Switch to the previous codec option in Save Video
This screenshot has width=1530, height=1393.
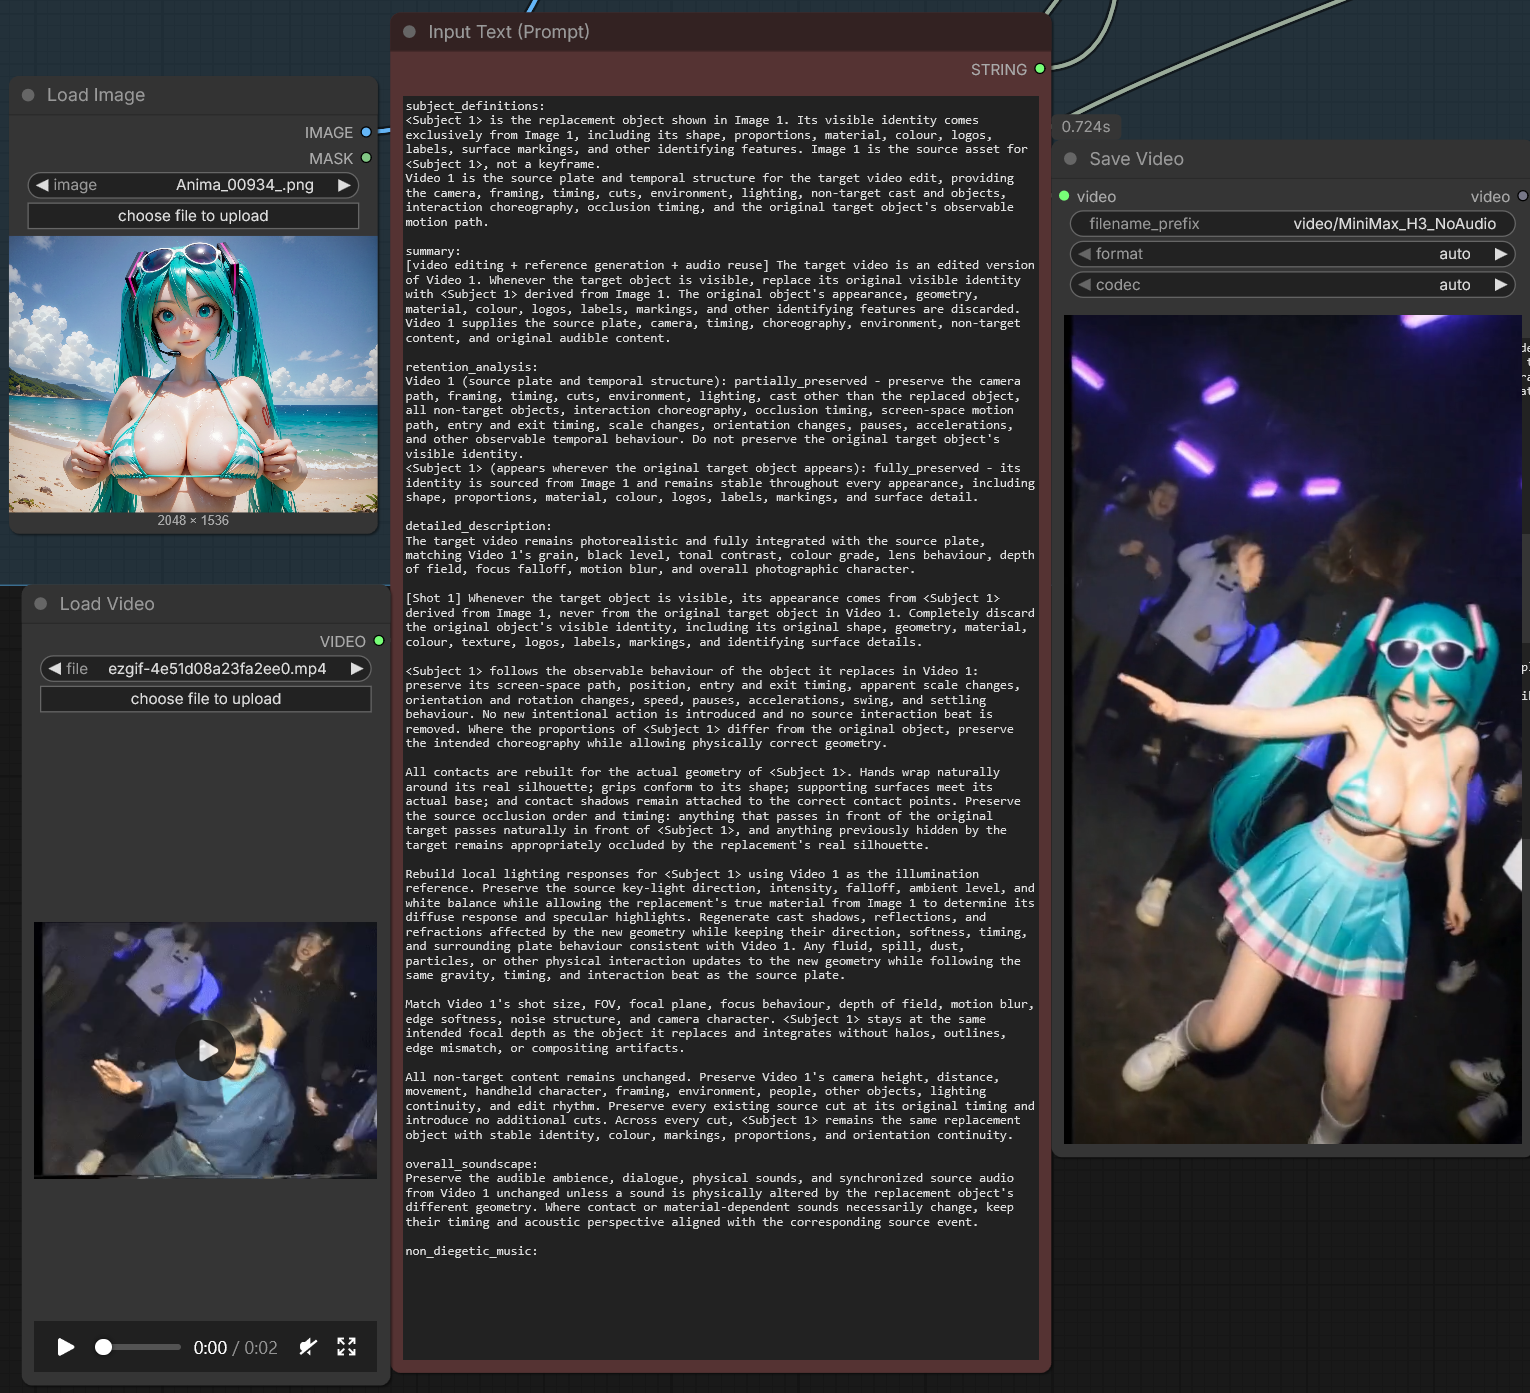1085,285
